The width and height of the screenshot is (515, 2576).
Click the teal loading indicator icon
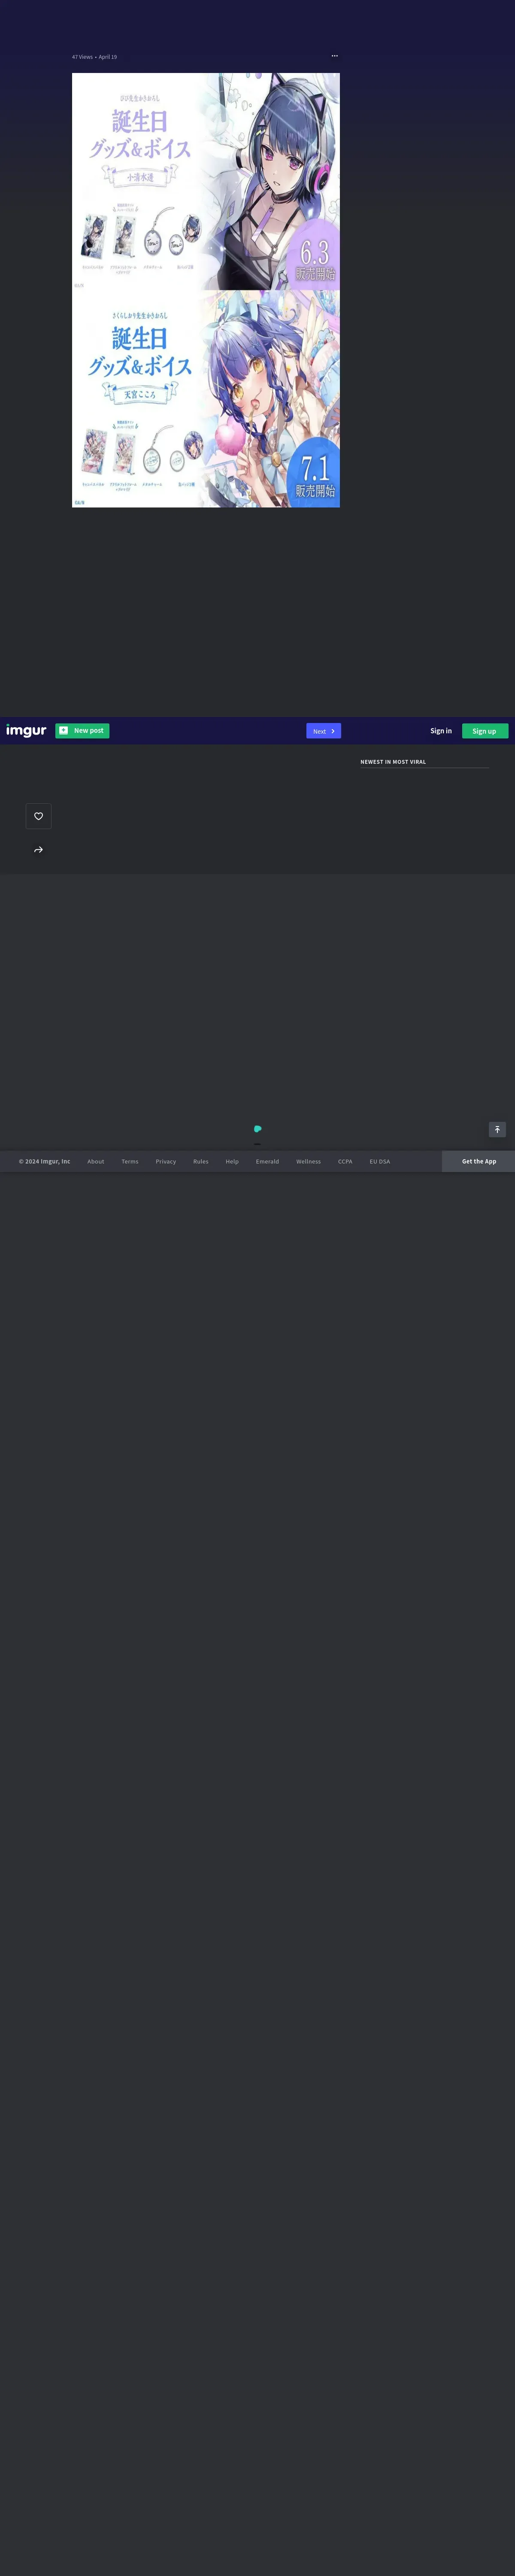tap(257, 1129)
